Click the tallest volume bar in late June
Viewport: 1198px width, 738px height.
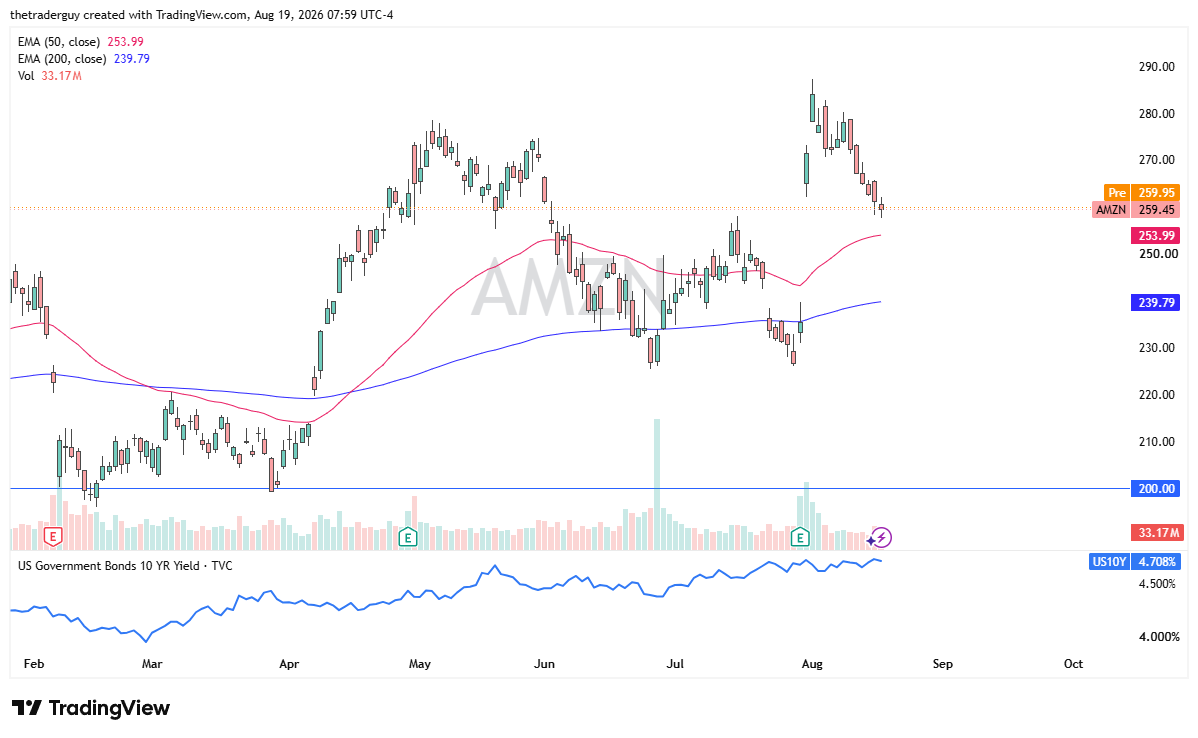tap(656, 484)
